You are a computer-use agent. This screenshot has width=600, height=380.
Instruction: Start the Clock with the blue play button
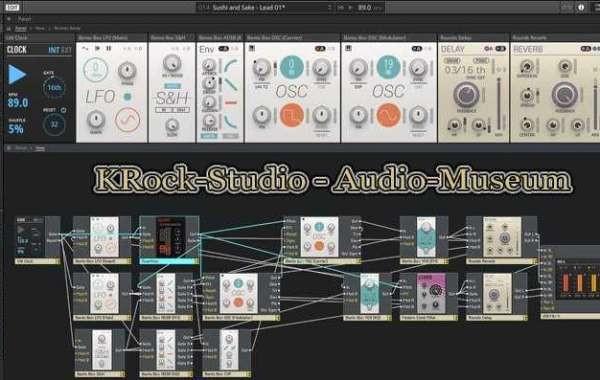tap(17, 74)
